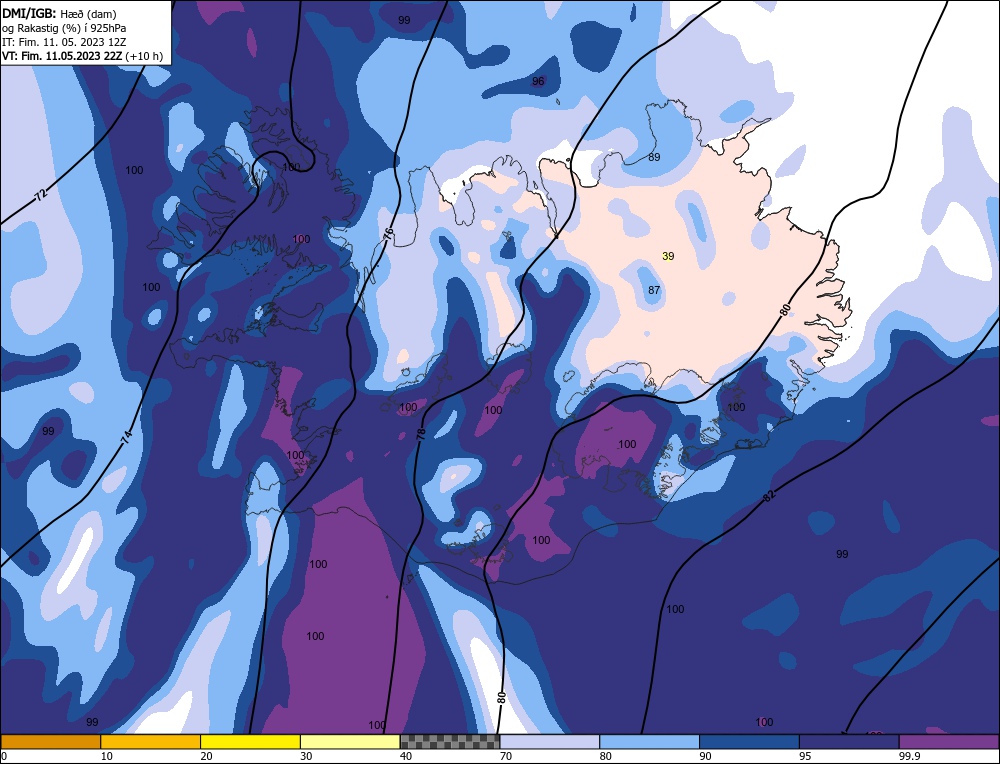The image size is (1000, 764).
Task: Click the contour line label 76
Action: point(389,233)
